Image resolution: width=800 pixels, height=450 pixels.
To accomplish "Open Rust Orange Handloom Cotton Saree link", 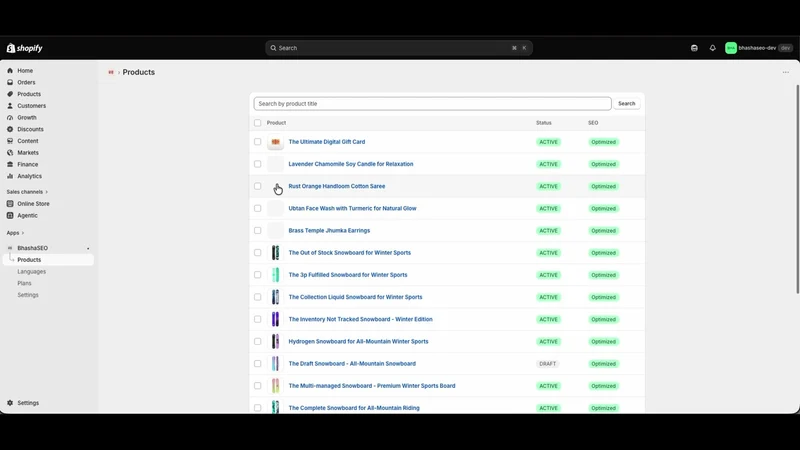I will point(337,186).
